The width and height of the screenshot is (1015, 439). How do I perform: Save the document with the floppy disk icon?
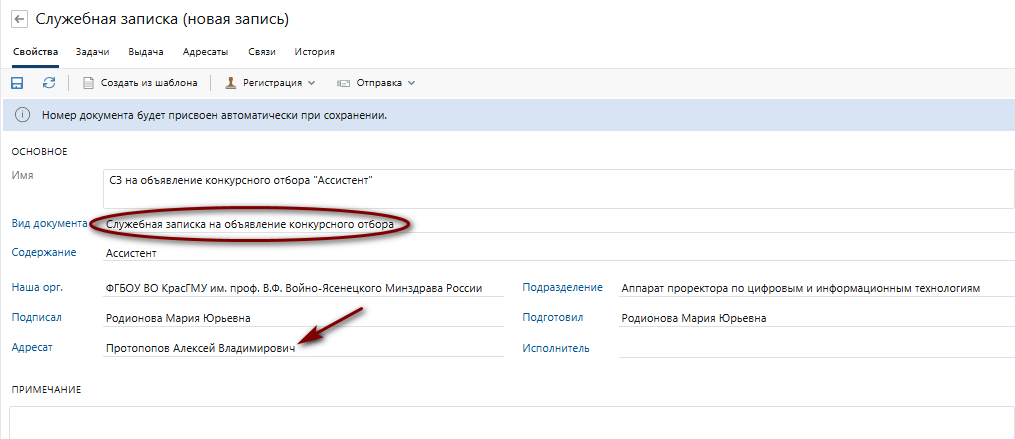point(17,83)
